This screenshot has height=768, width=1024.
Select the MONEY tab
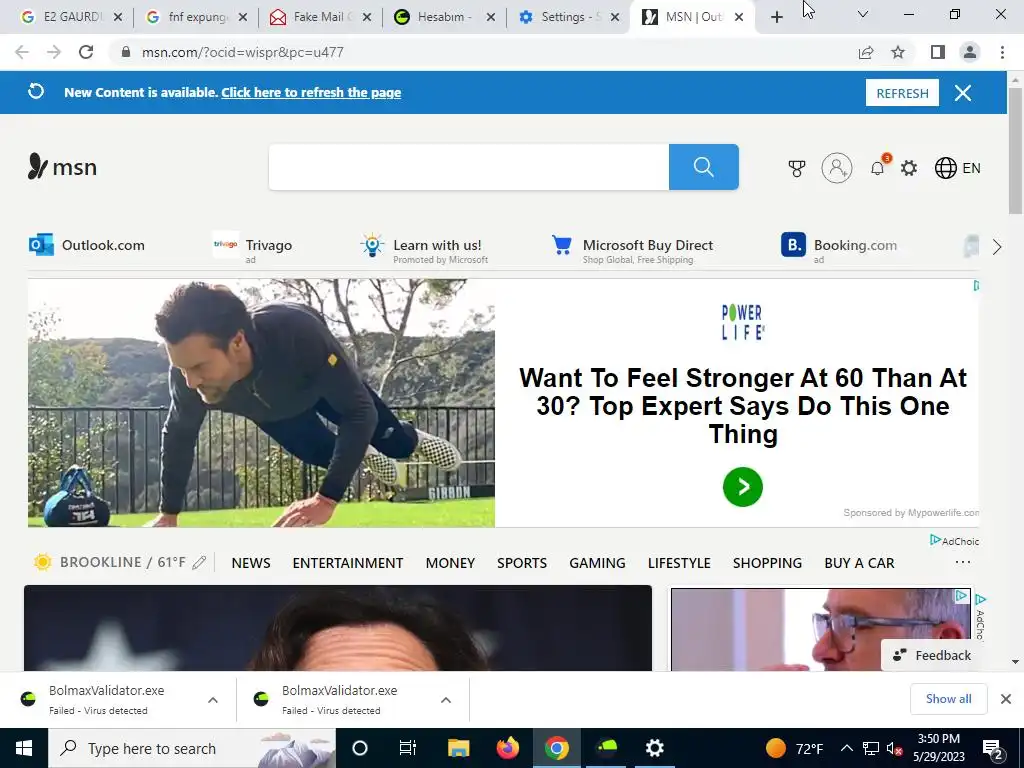click(x=450, y=563)
